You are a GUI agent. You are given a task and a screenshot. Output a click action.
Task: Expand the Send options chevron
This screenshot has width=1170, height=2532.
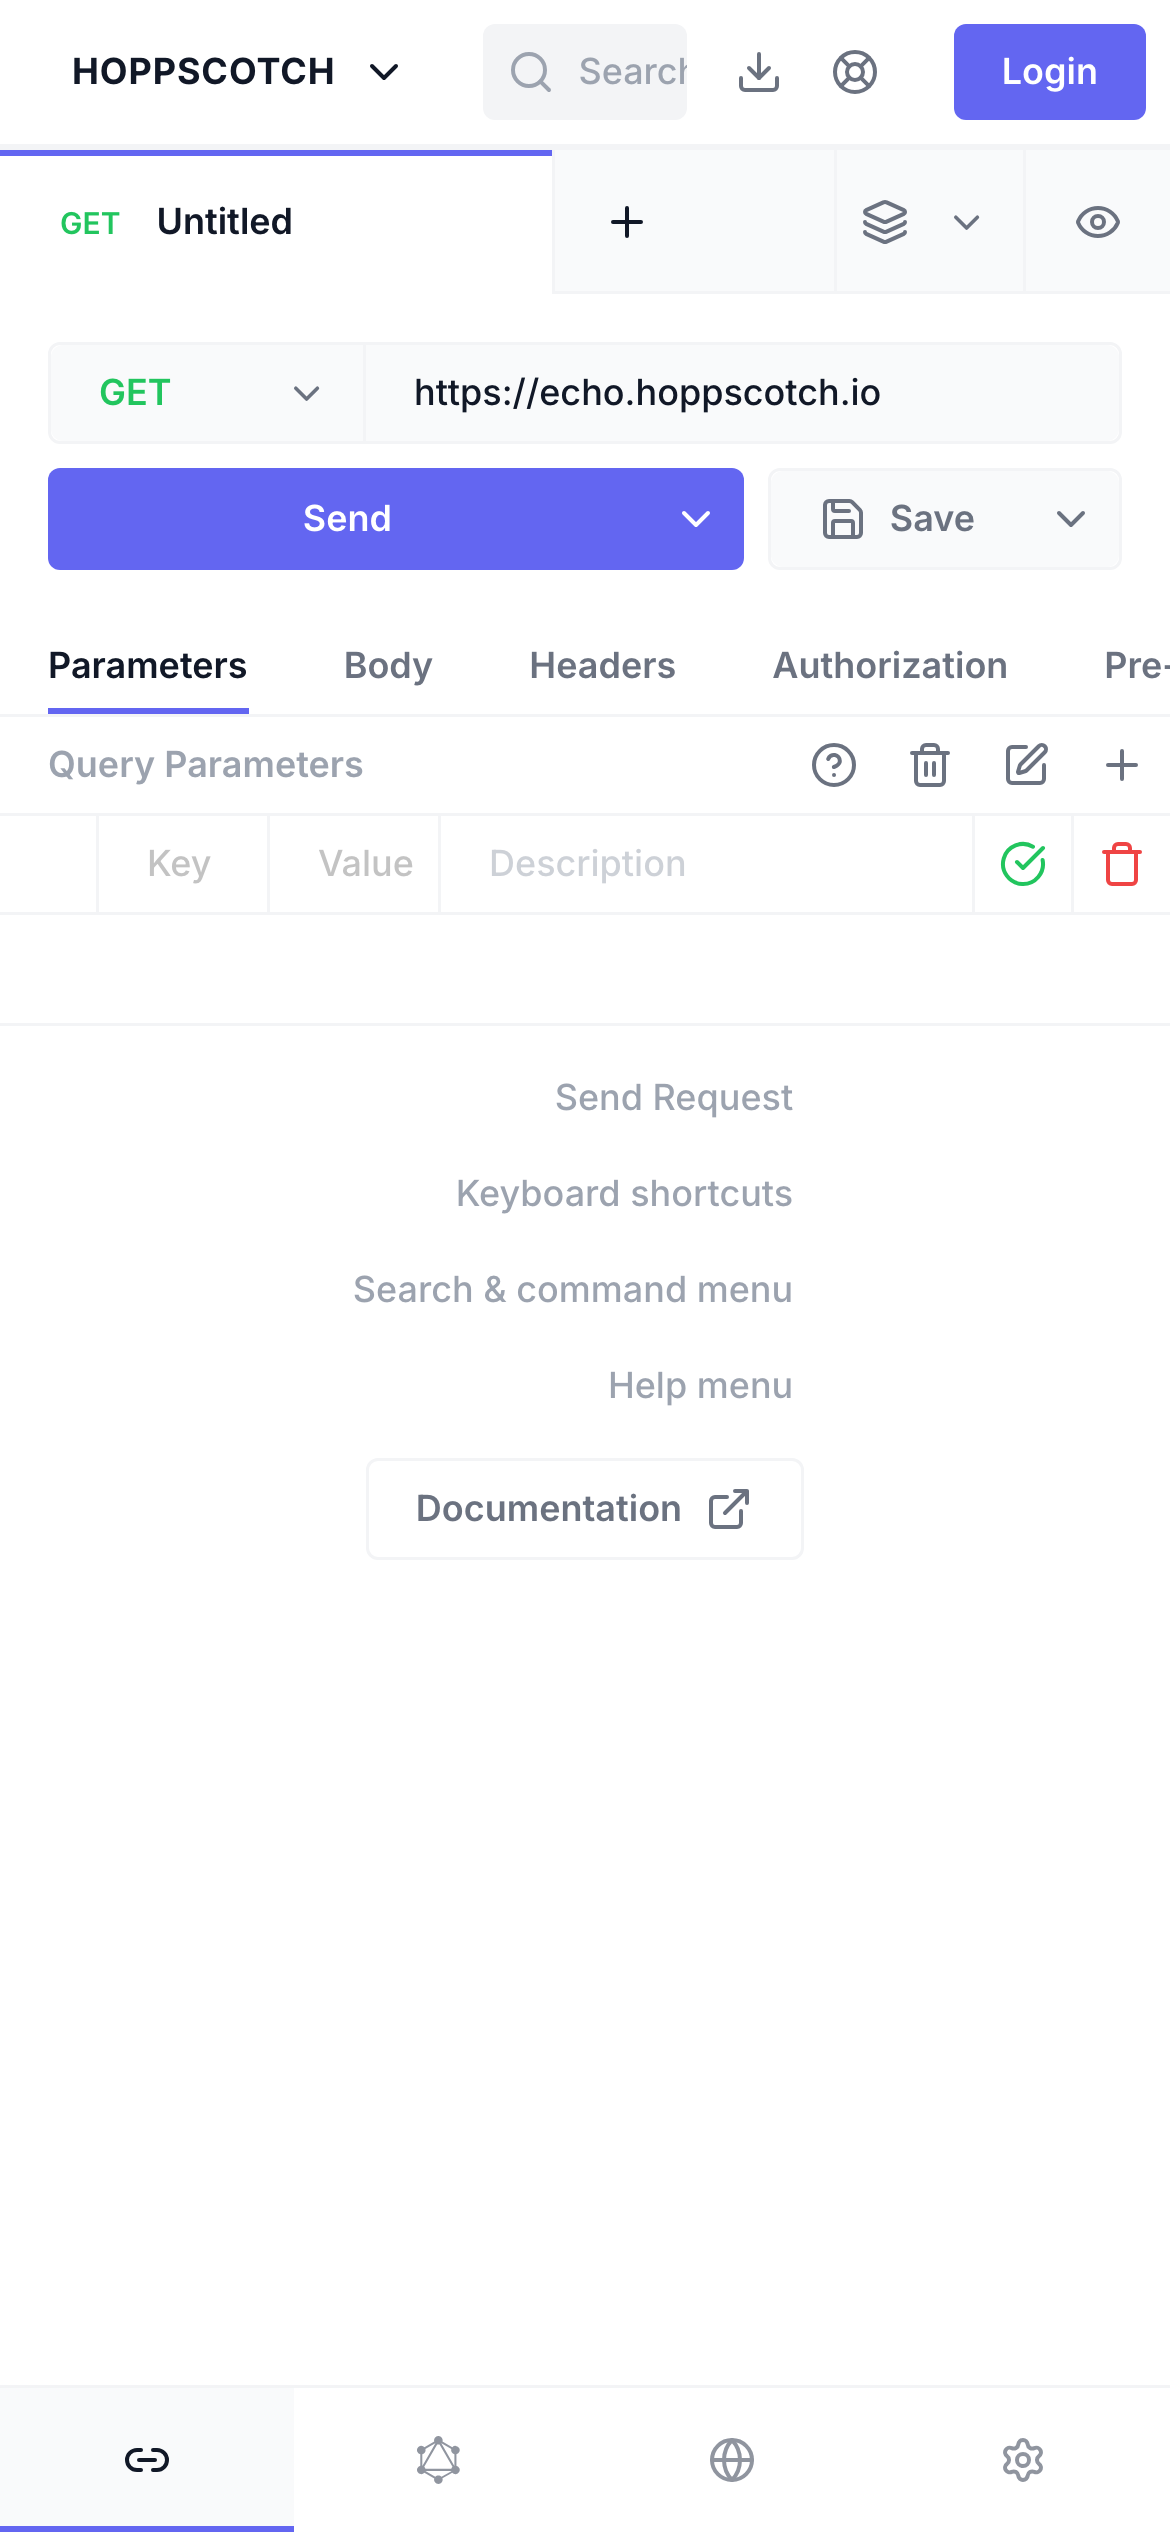tap(696, 519)
